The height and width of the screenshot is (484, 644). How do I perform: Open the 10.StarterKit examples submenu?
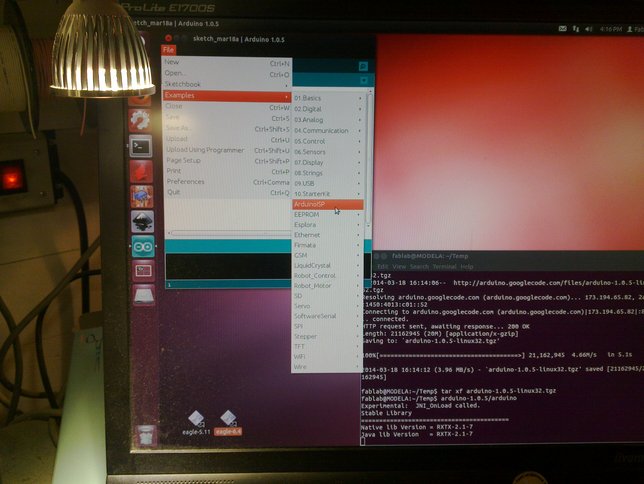point(328,194)
